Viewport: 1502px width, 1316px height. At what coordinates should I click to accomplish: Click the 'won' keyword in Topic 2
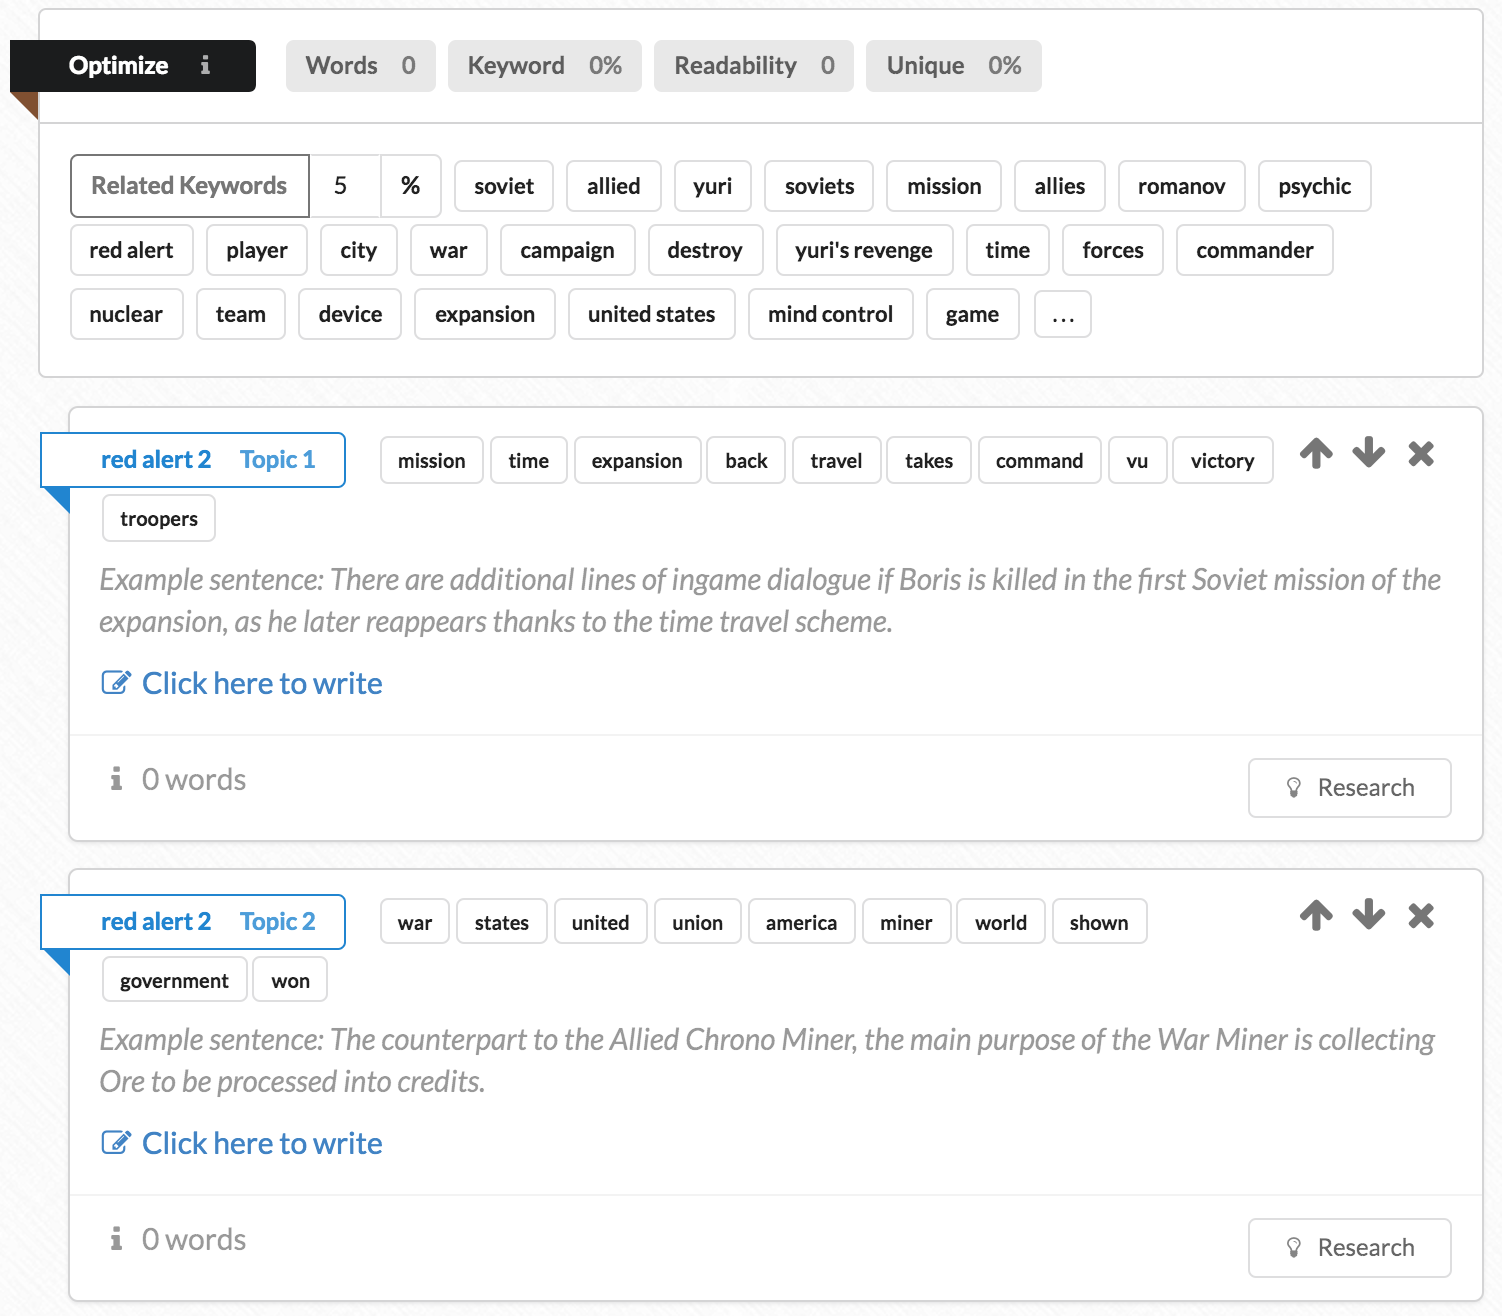point(290,981)
